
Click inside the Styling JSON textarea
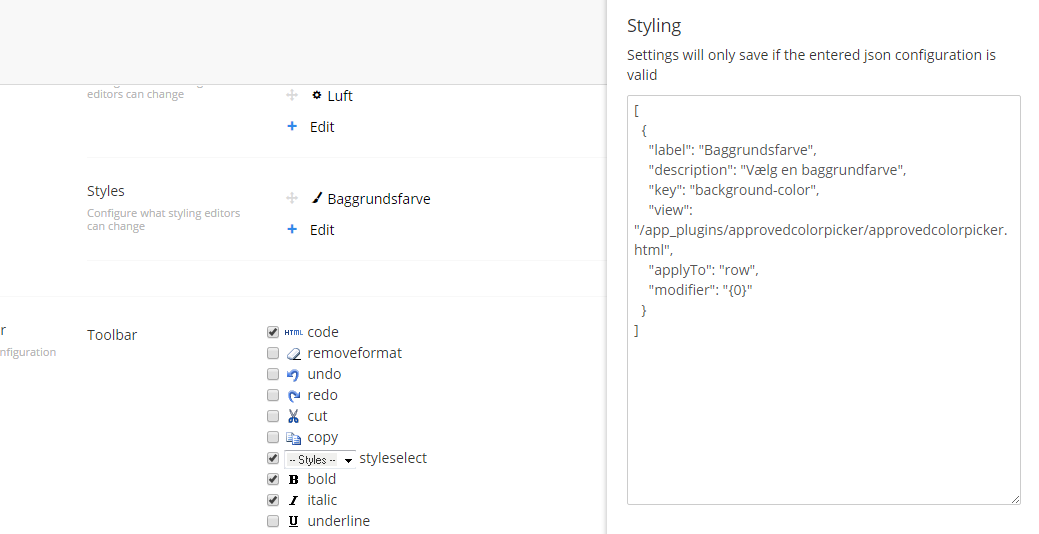click(824, 299)
